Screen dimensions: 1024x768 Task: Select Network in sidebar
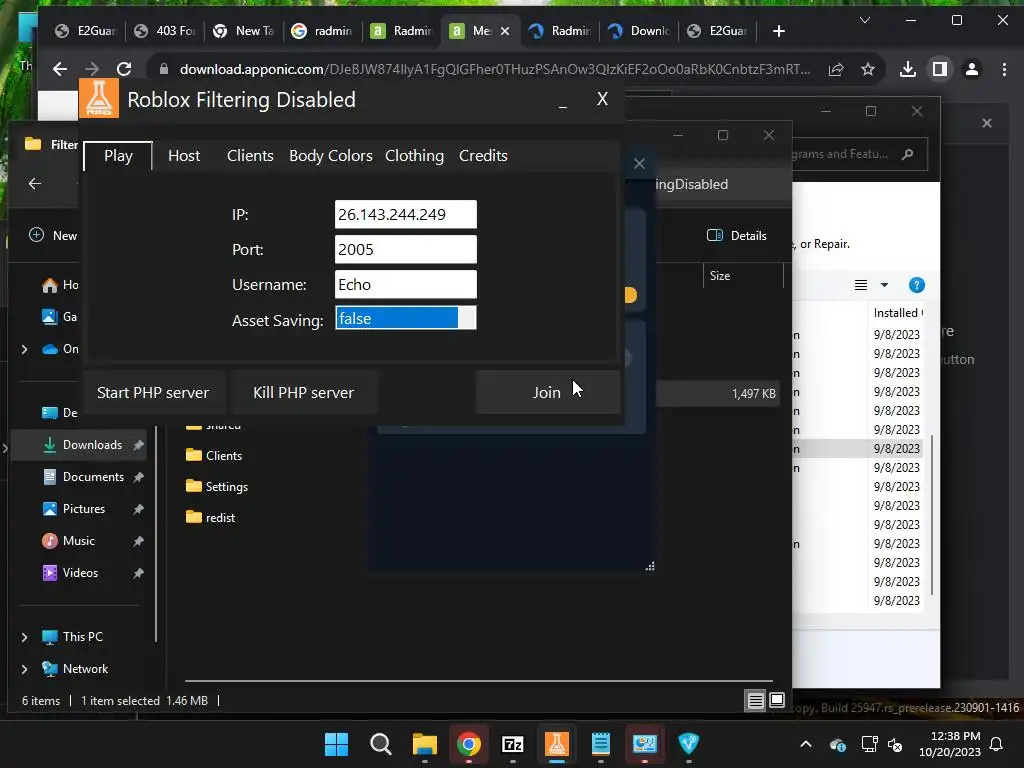[x=85, y=669]
